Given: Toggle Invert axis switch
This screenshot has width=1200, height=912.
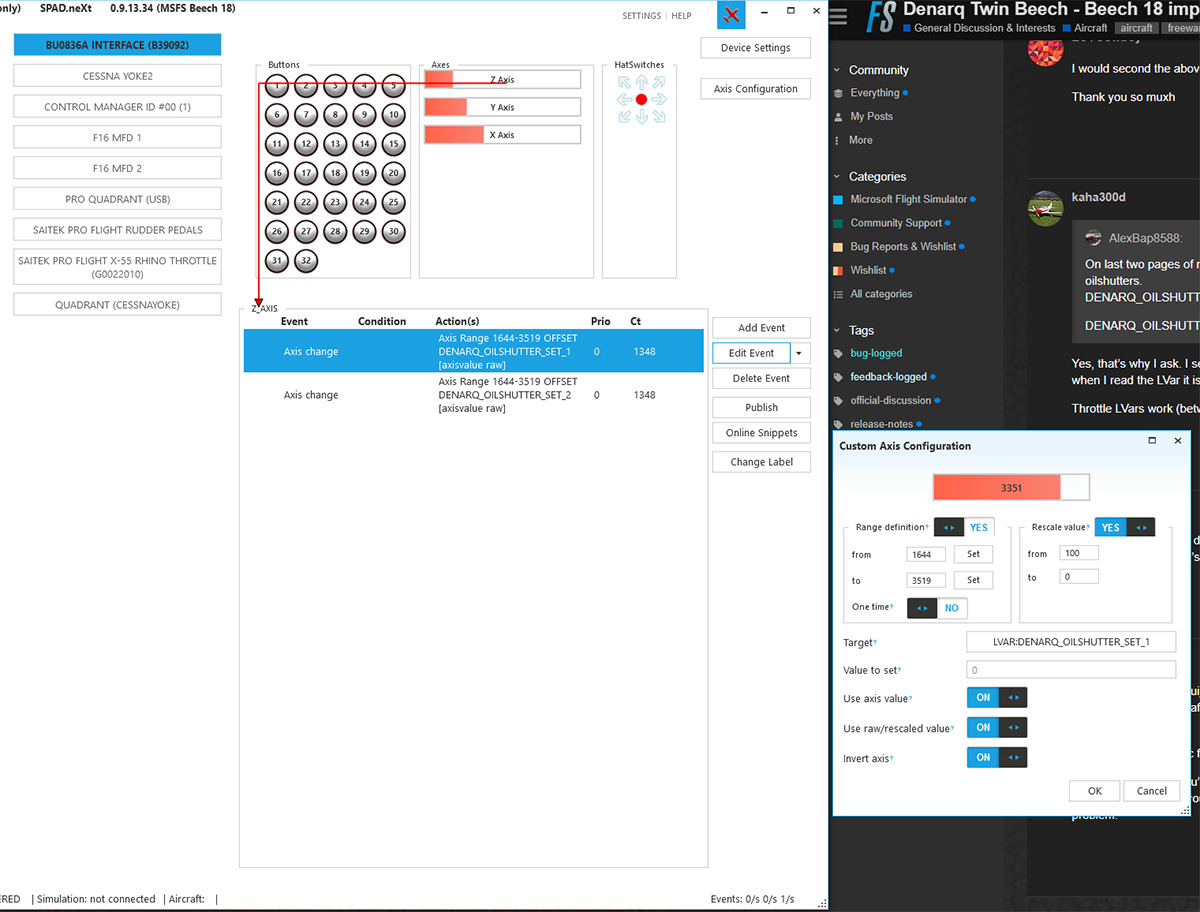Looking at the screenshot, I should [997, 757].
